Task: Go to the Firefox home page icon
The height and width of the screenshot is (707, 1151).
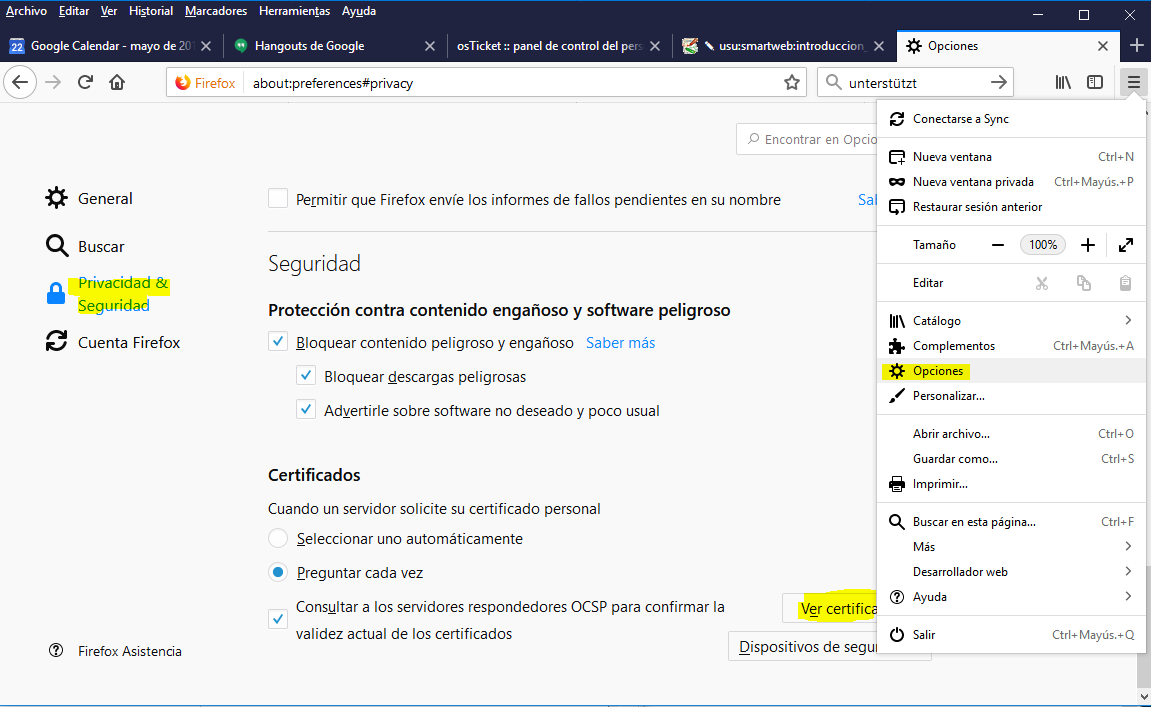Action: 117,83
